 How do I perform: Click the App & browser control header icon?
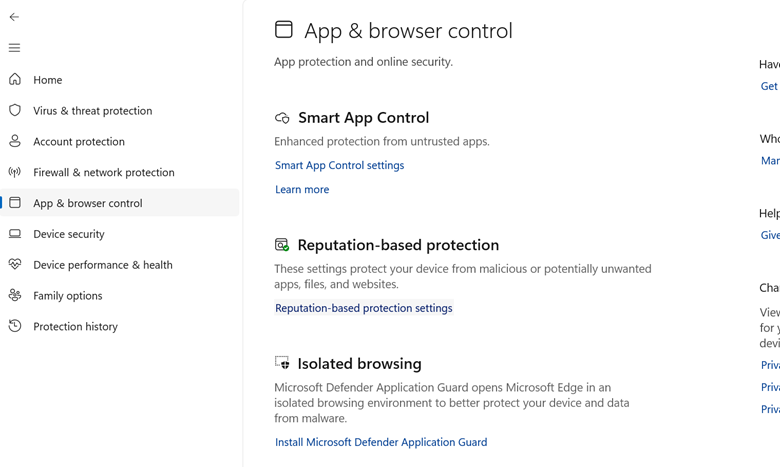pyautogui.click(x=284, y=29)
